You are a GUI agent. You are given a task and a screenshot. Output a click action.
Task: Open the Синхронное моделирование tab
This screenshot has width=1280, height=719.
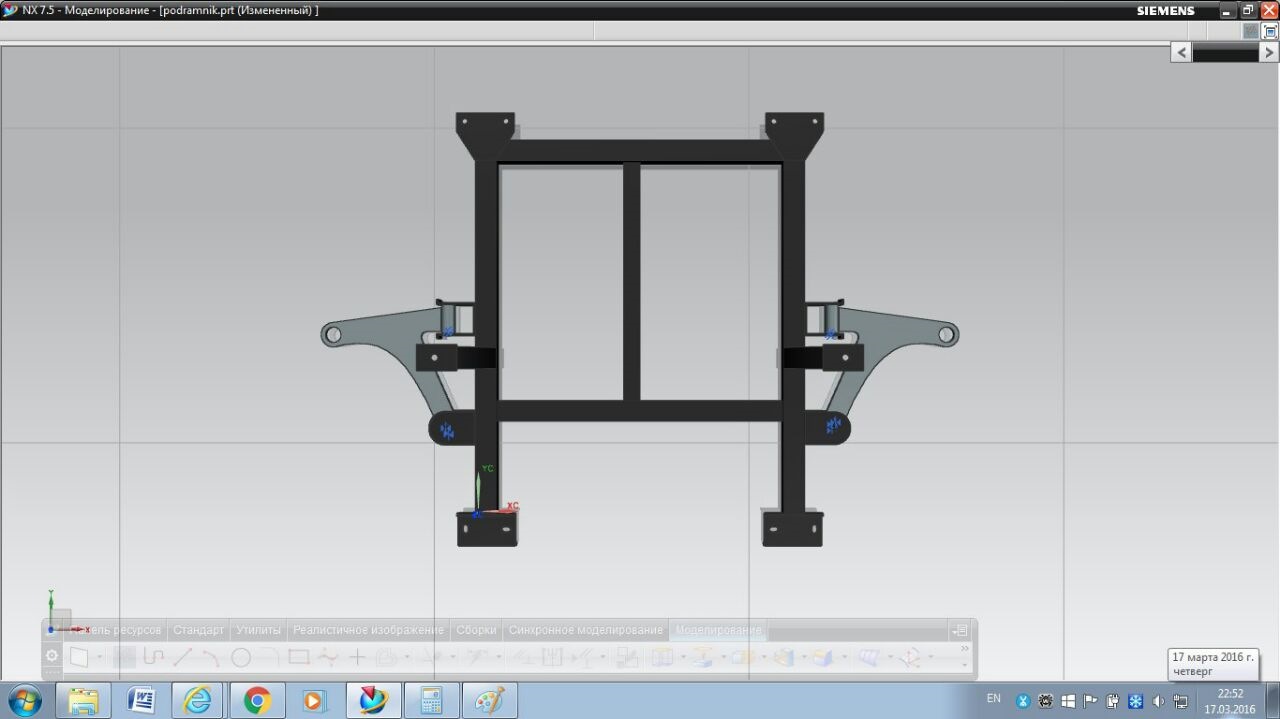click(586, 630)
